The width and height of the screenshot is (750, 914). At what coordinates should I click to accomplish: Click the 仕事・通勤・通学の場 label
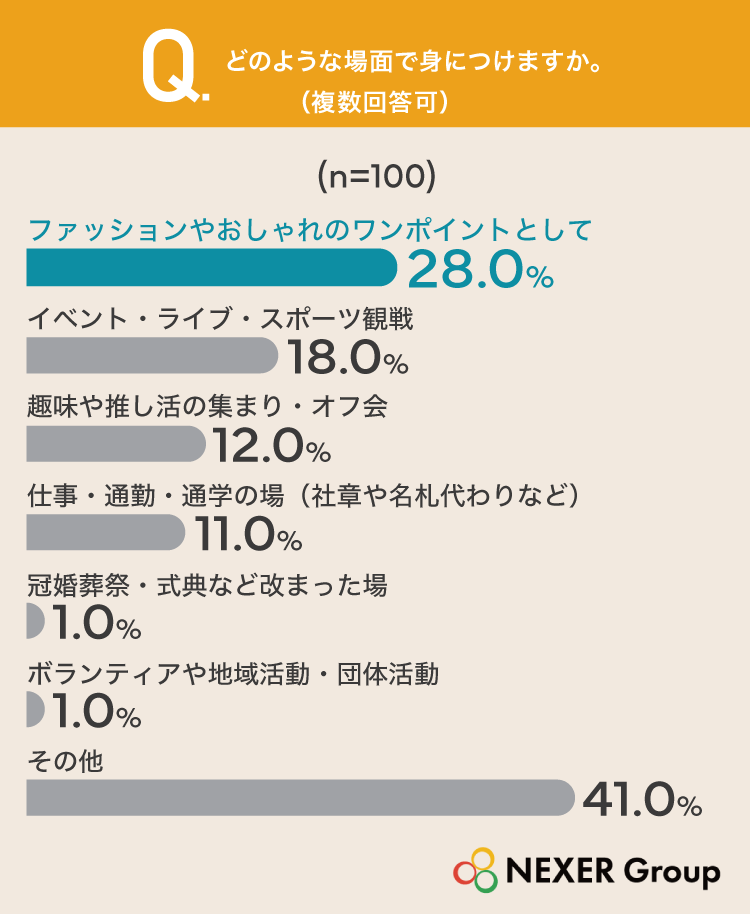(156, 495)
